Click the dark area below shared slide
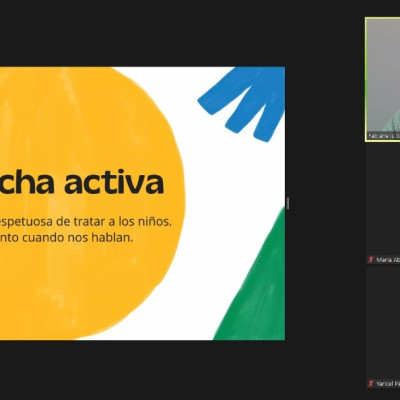This screenshot has height=400, width=400. pyautogui.click(x=143, y=370)
